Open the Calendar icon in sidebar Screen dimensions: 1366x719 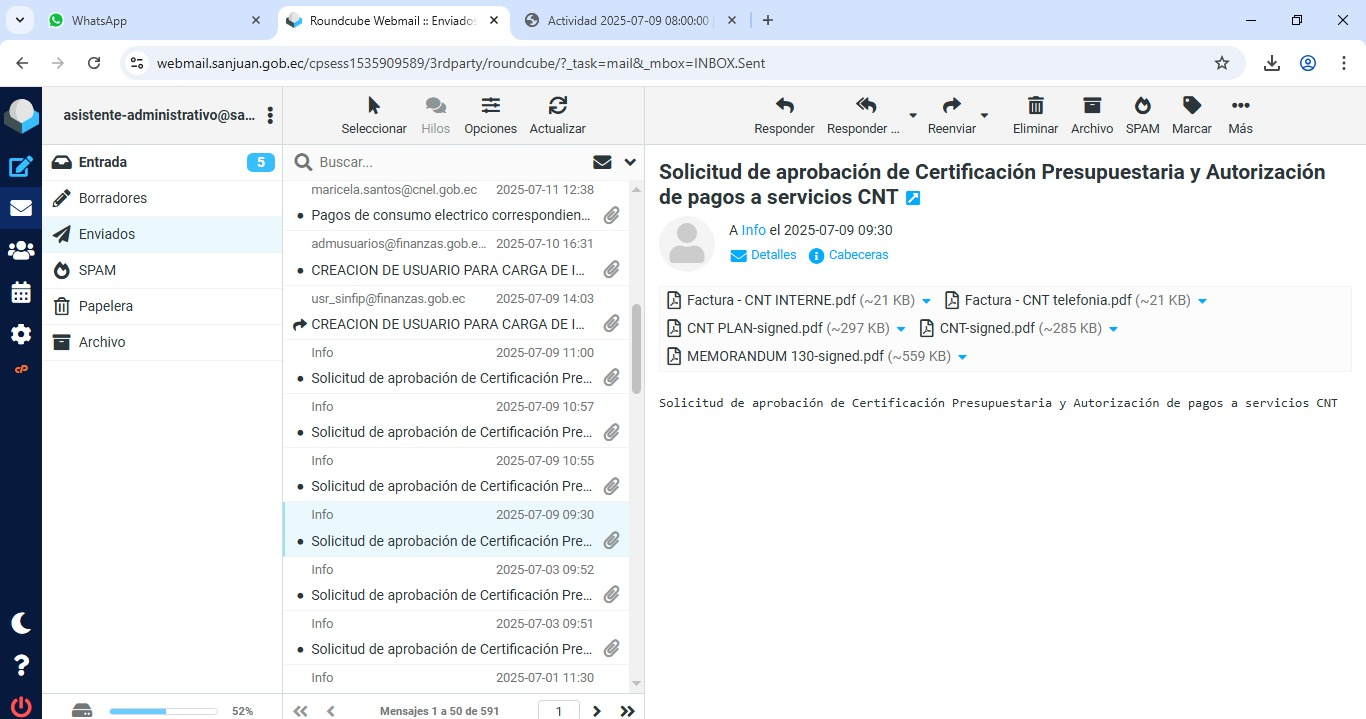21,292
